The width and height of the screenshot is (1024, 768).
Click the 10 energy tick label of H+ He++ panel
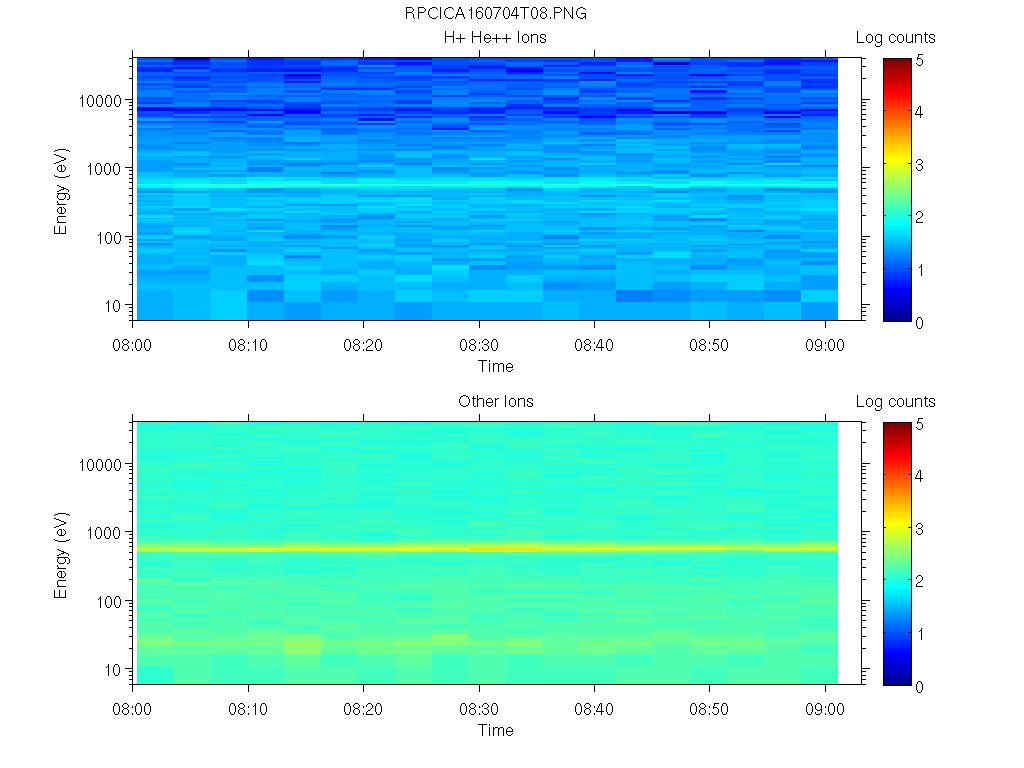113,306
